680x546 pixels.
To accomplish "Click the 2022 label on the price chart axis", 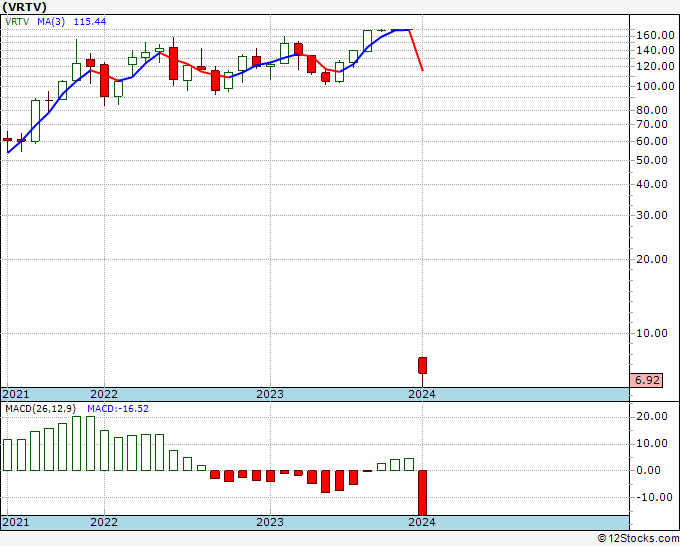I will 104,394.
